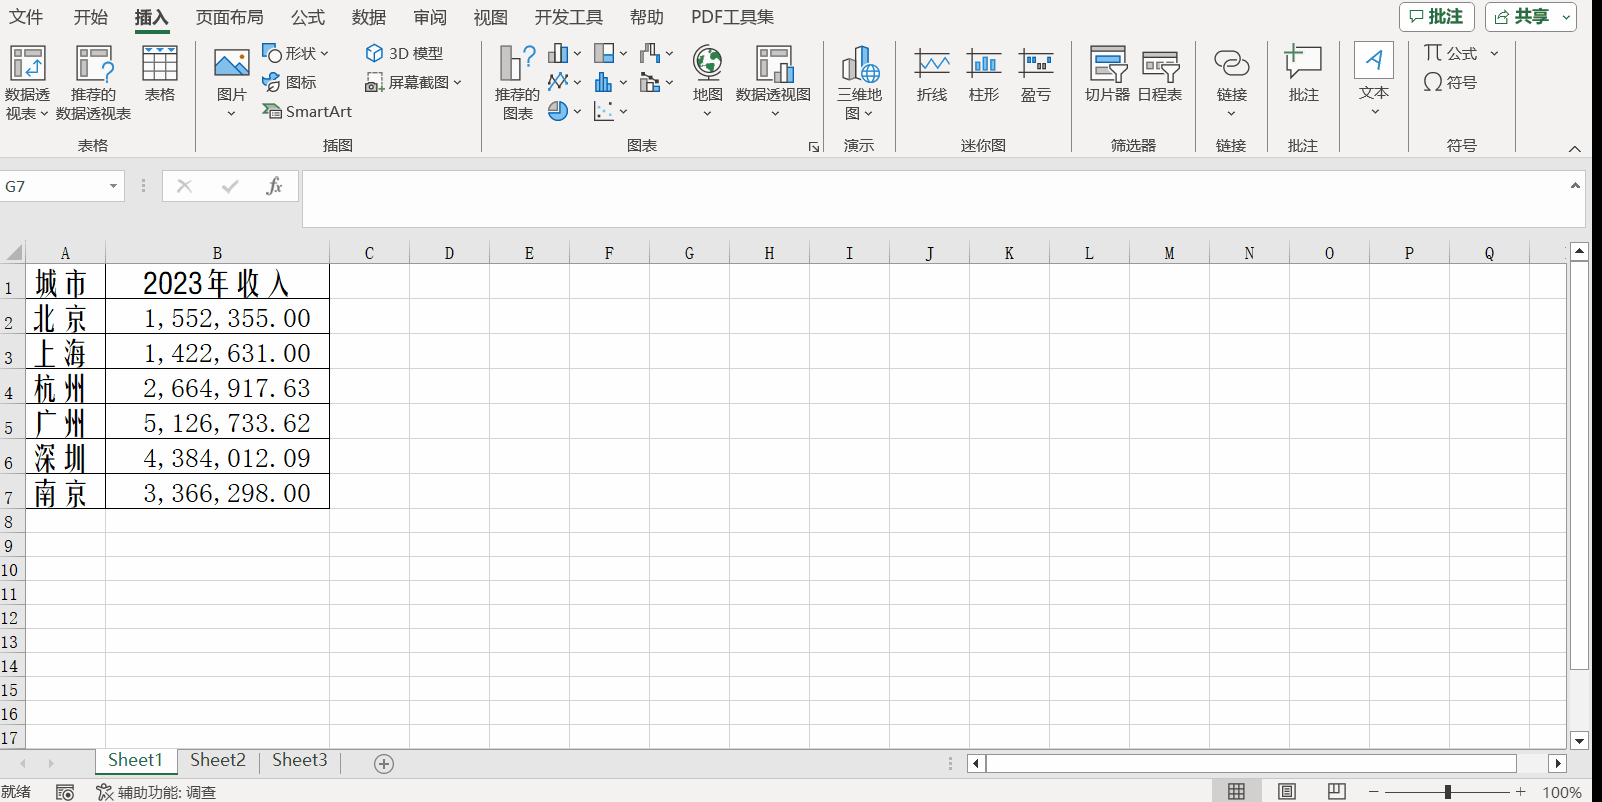The width and height of the screenshot is (1602, 802).
Task: Switch to Page Break Preview view
Action: (x=1337, y=792)
